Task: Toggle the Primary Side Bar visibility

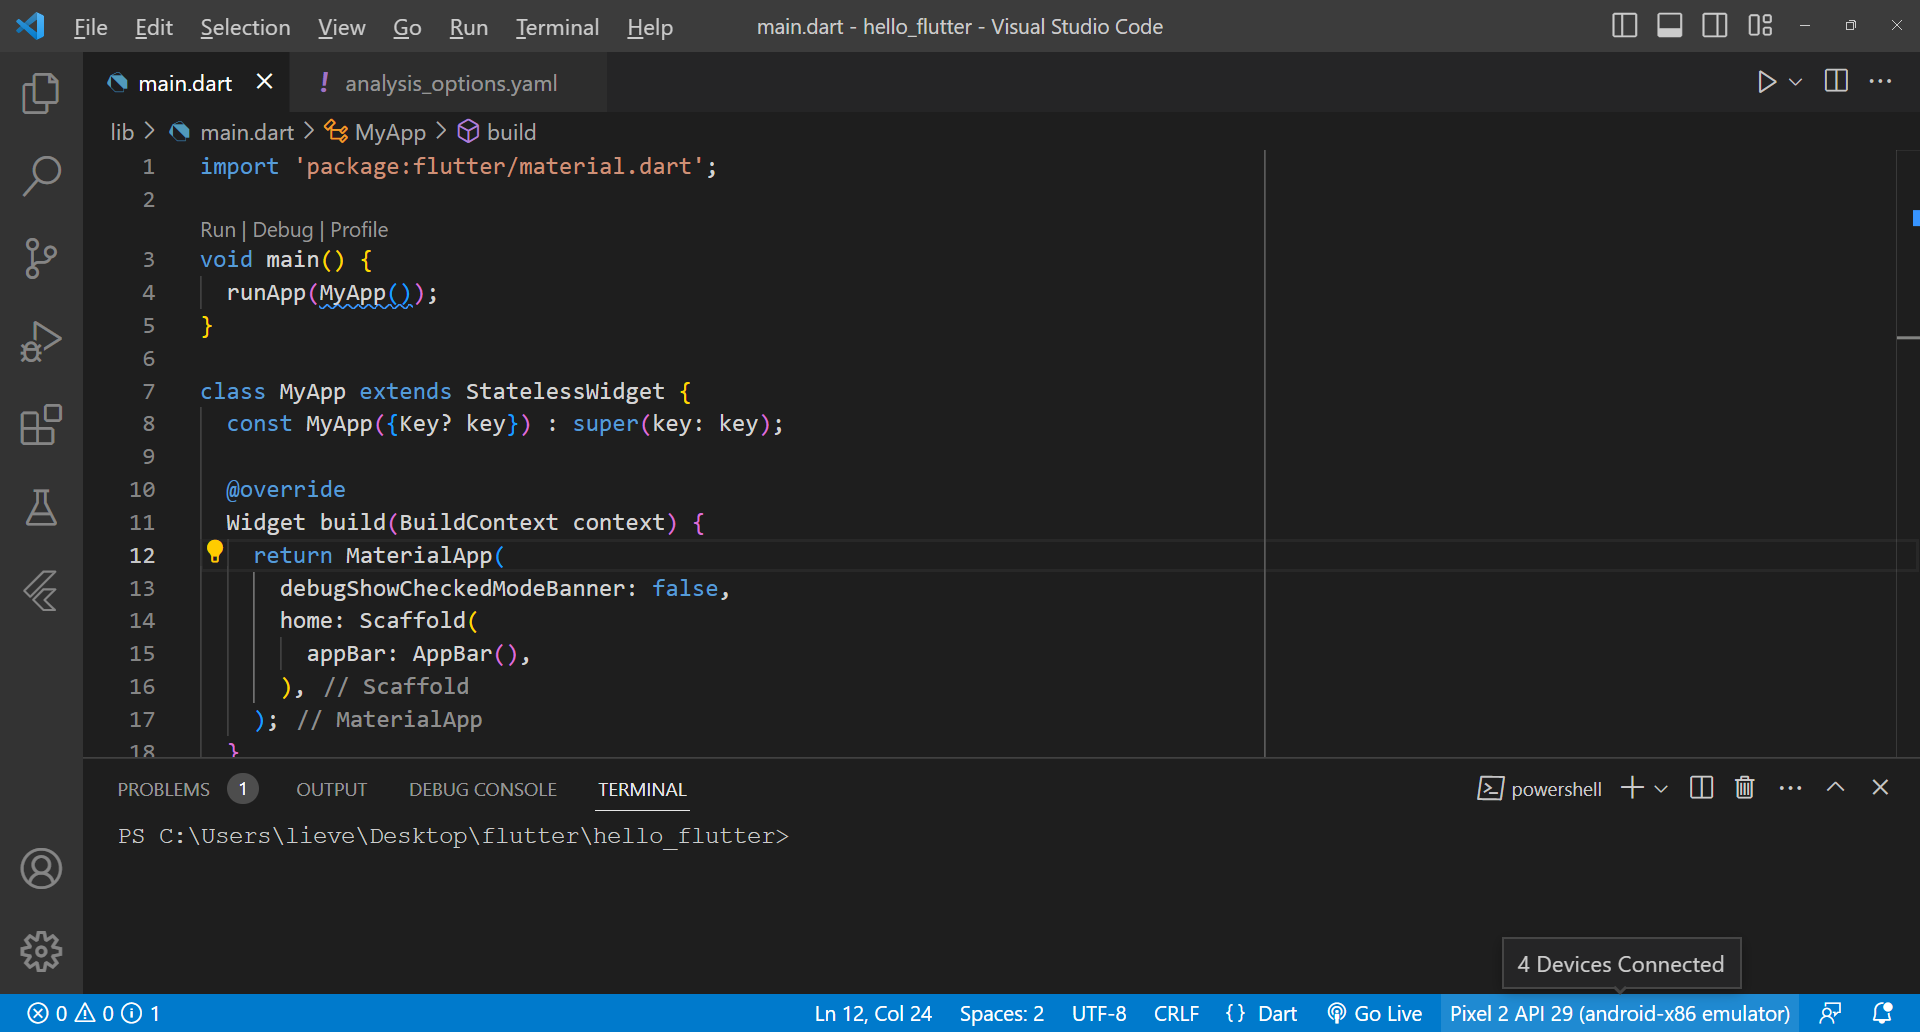Action: click(x=1624, y=26)
